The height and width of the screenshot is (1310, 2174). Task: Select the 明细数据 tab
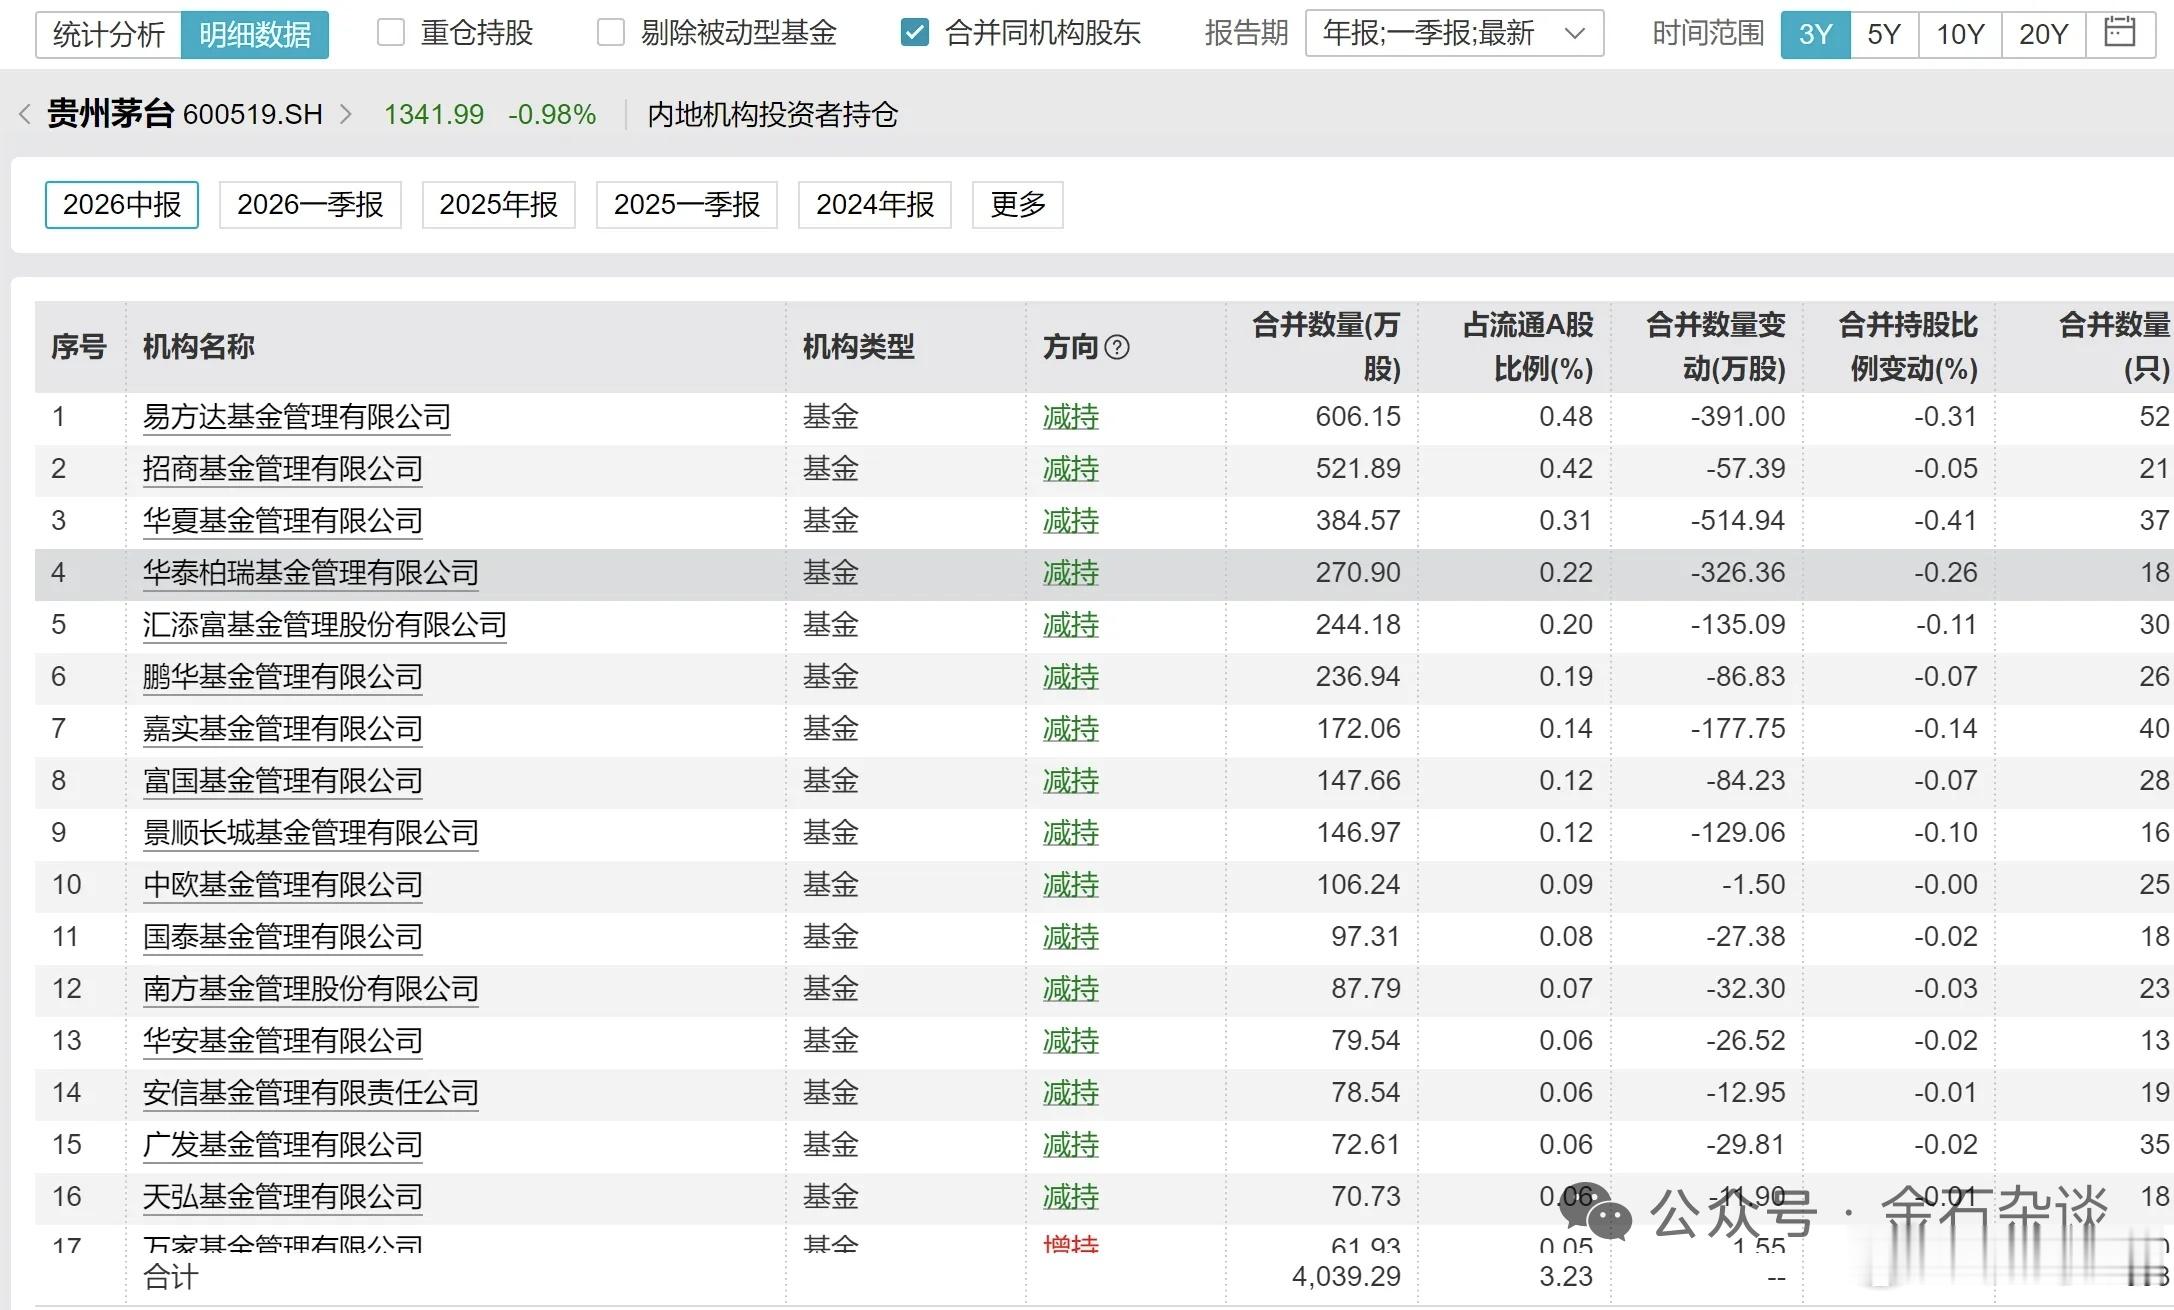pyautogui.click(x=255, y=35)
